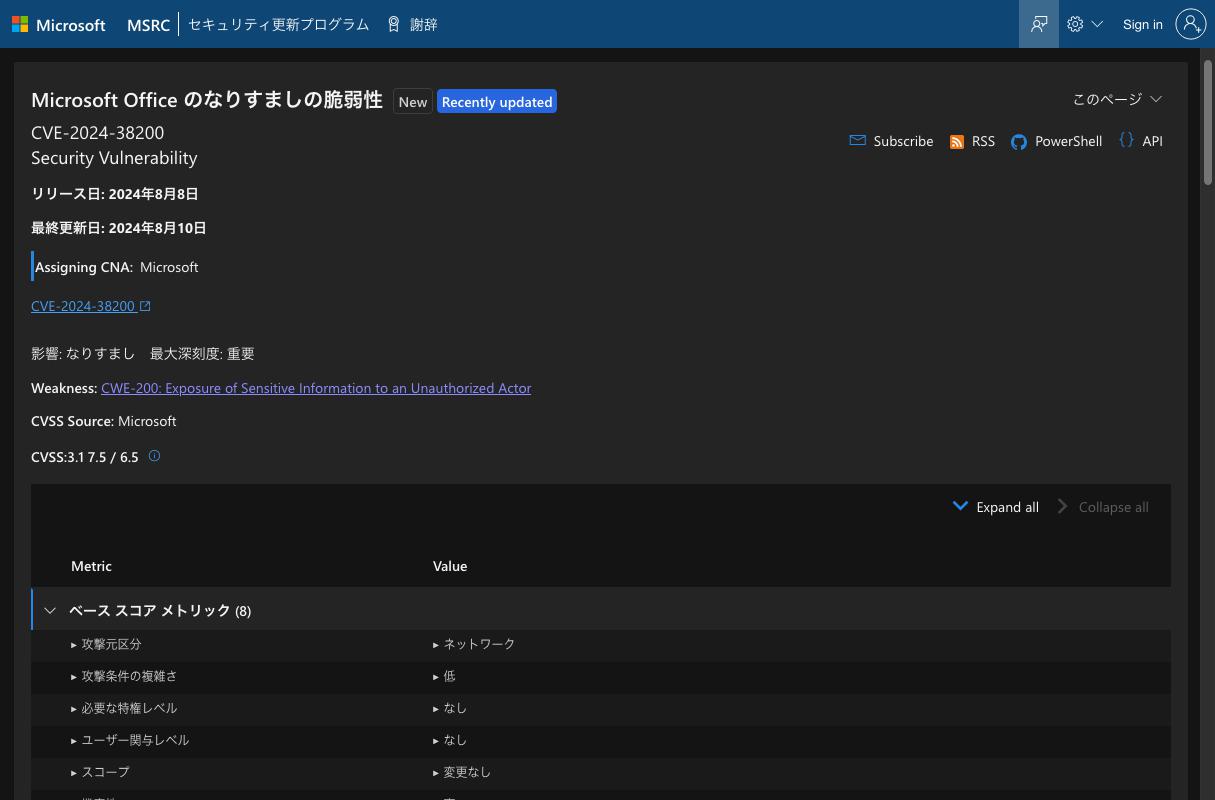Viewport: 1215px width, 800px height.
Task: Open the dropdown arrow next to settings gear
Action: pos(1097,24)
